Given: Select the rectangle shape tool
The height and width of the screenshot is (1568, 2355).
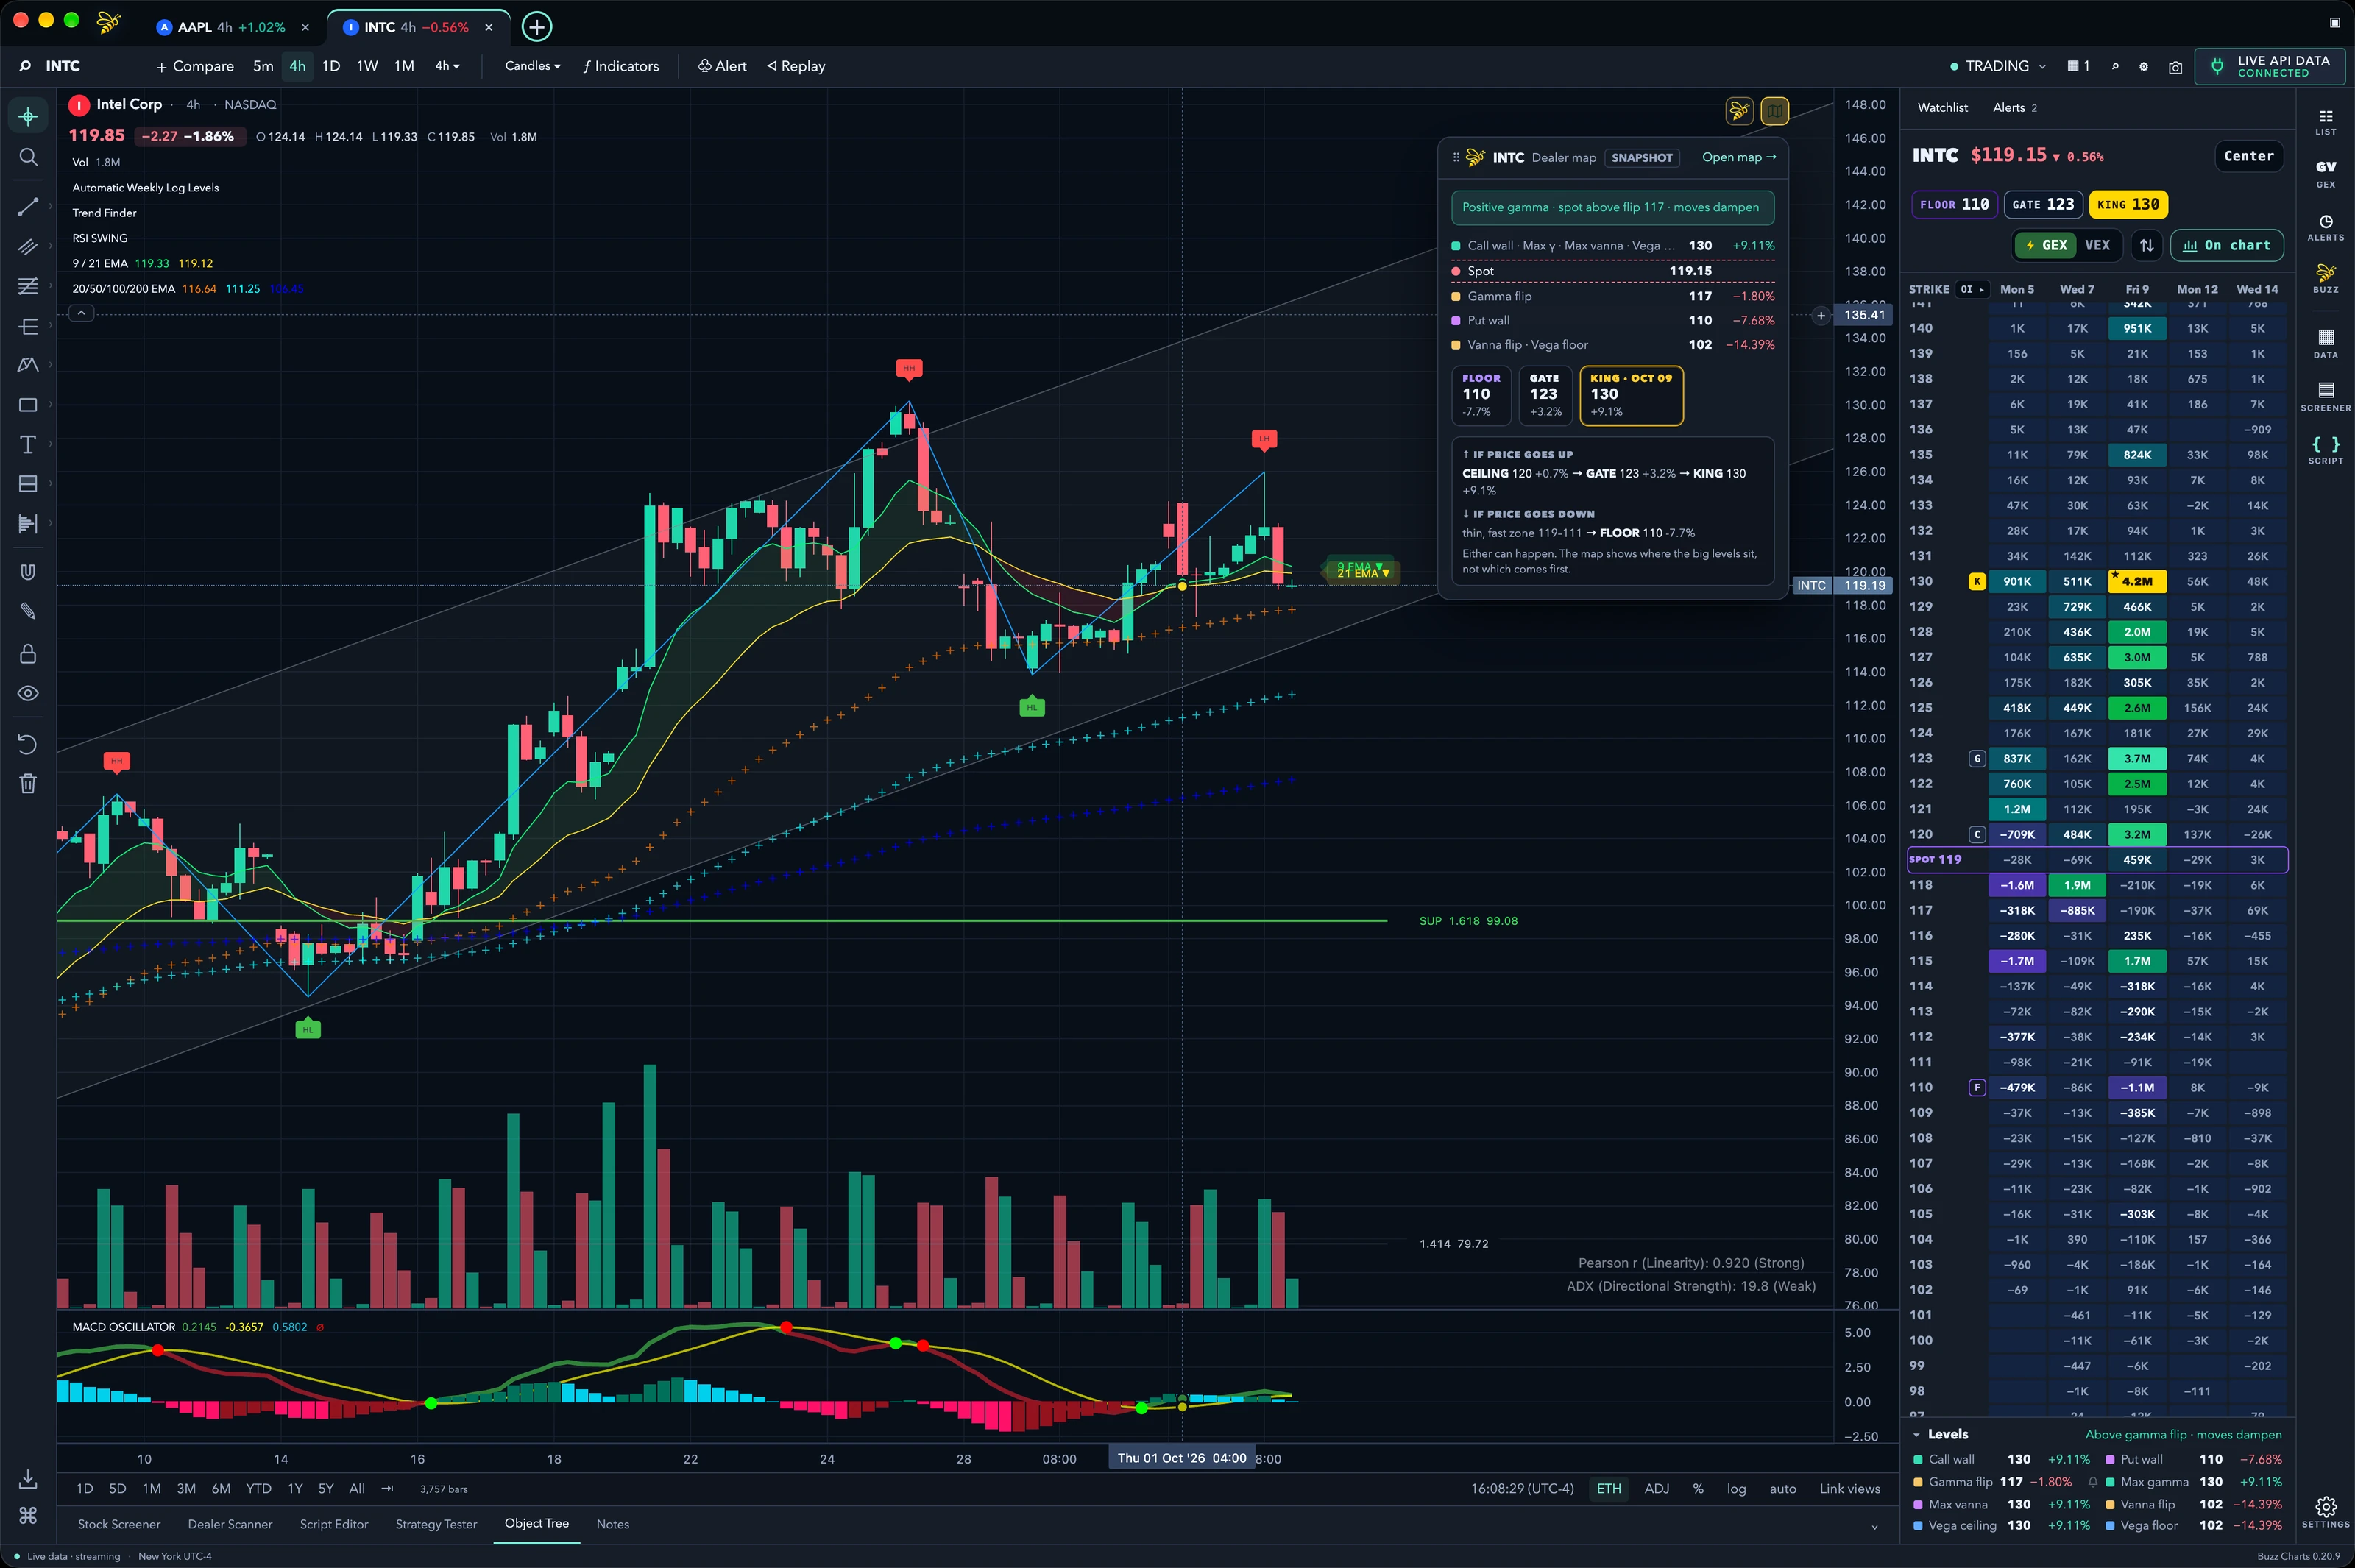Looking at the screenshot, I should [x=28, y=405].
